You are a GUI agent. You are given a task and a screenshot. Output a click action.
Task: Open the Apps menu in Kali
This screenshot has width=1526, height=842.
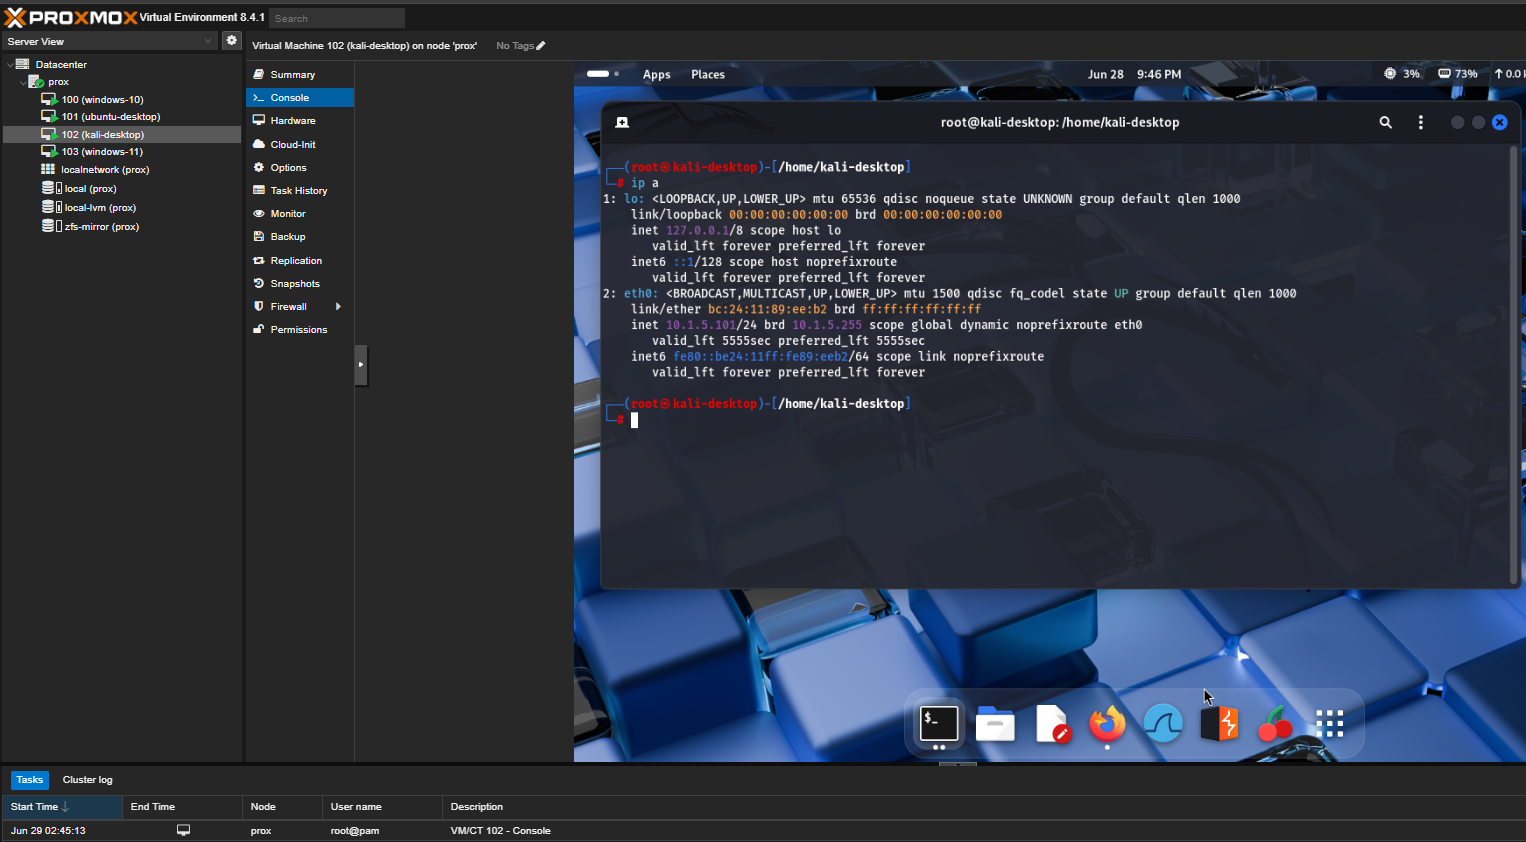(656, 74)
